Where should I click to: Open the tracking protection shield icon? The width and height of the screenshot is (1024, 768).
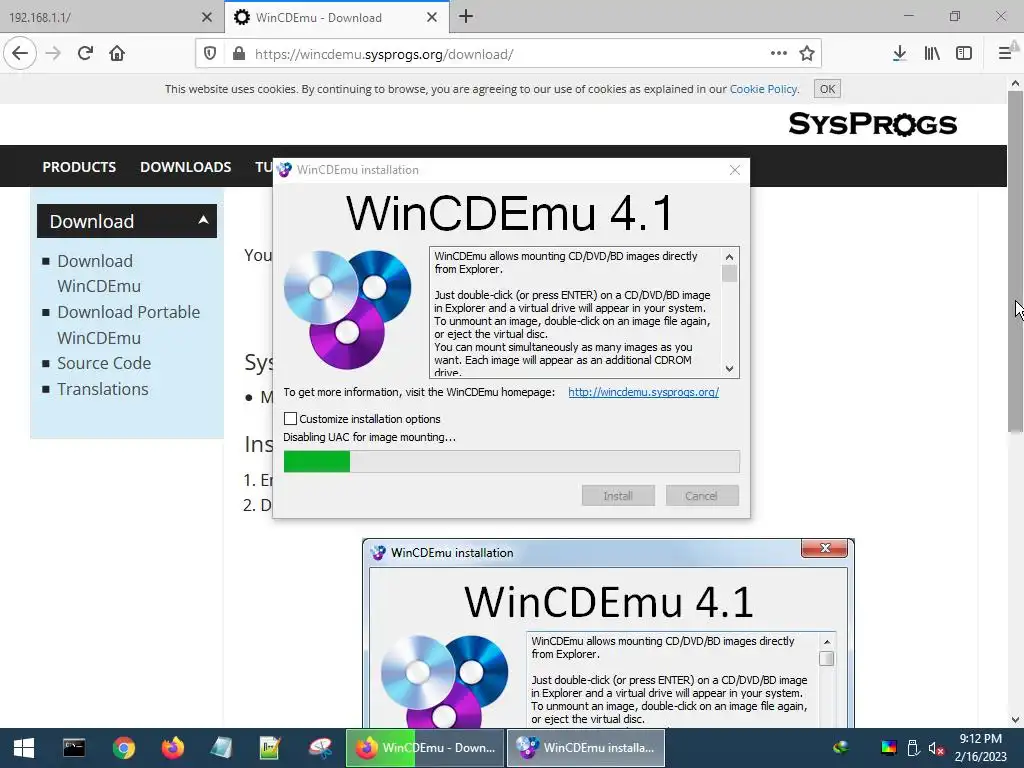[210, 54]
